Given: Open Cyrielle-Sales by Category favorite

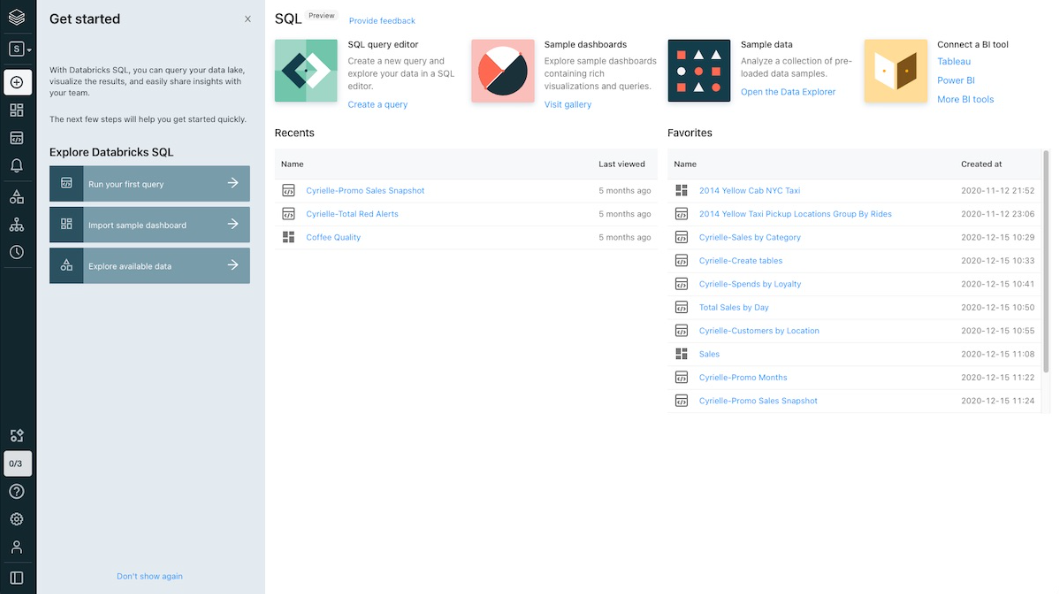Looking at the screenshot, I should 750,238.
